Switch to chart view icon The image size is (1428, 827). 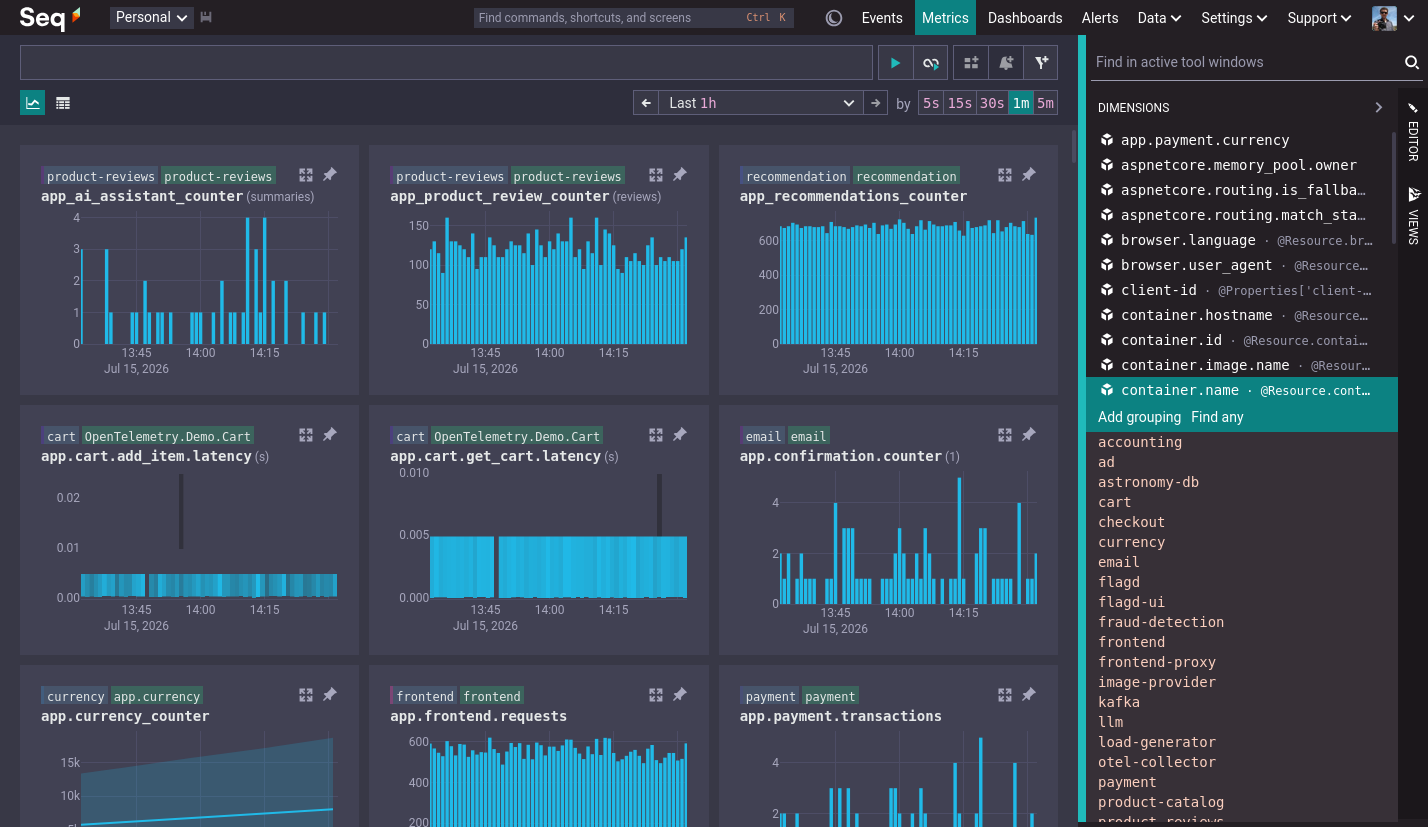33,102
